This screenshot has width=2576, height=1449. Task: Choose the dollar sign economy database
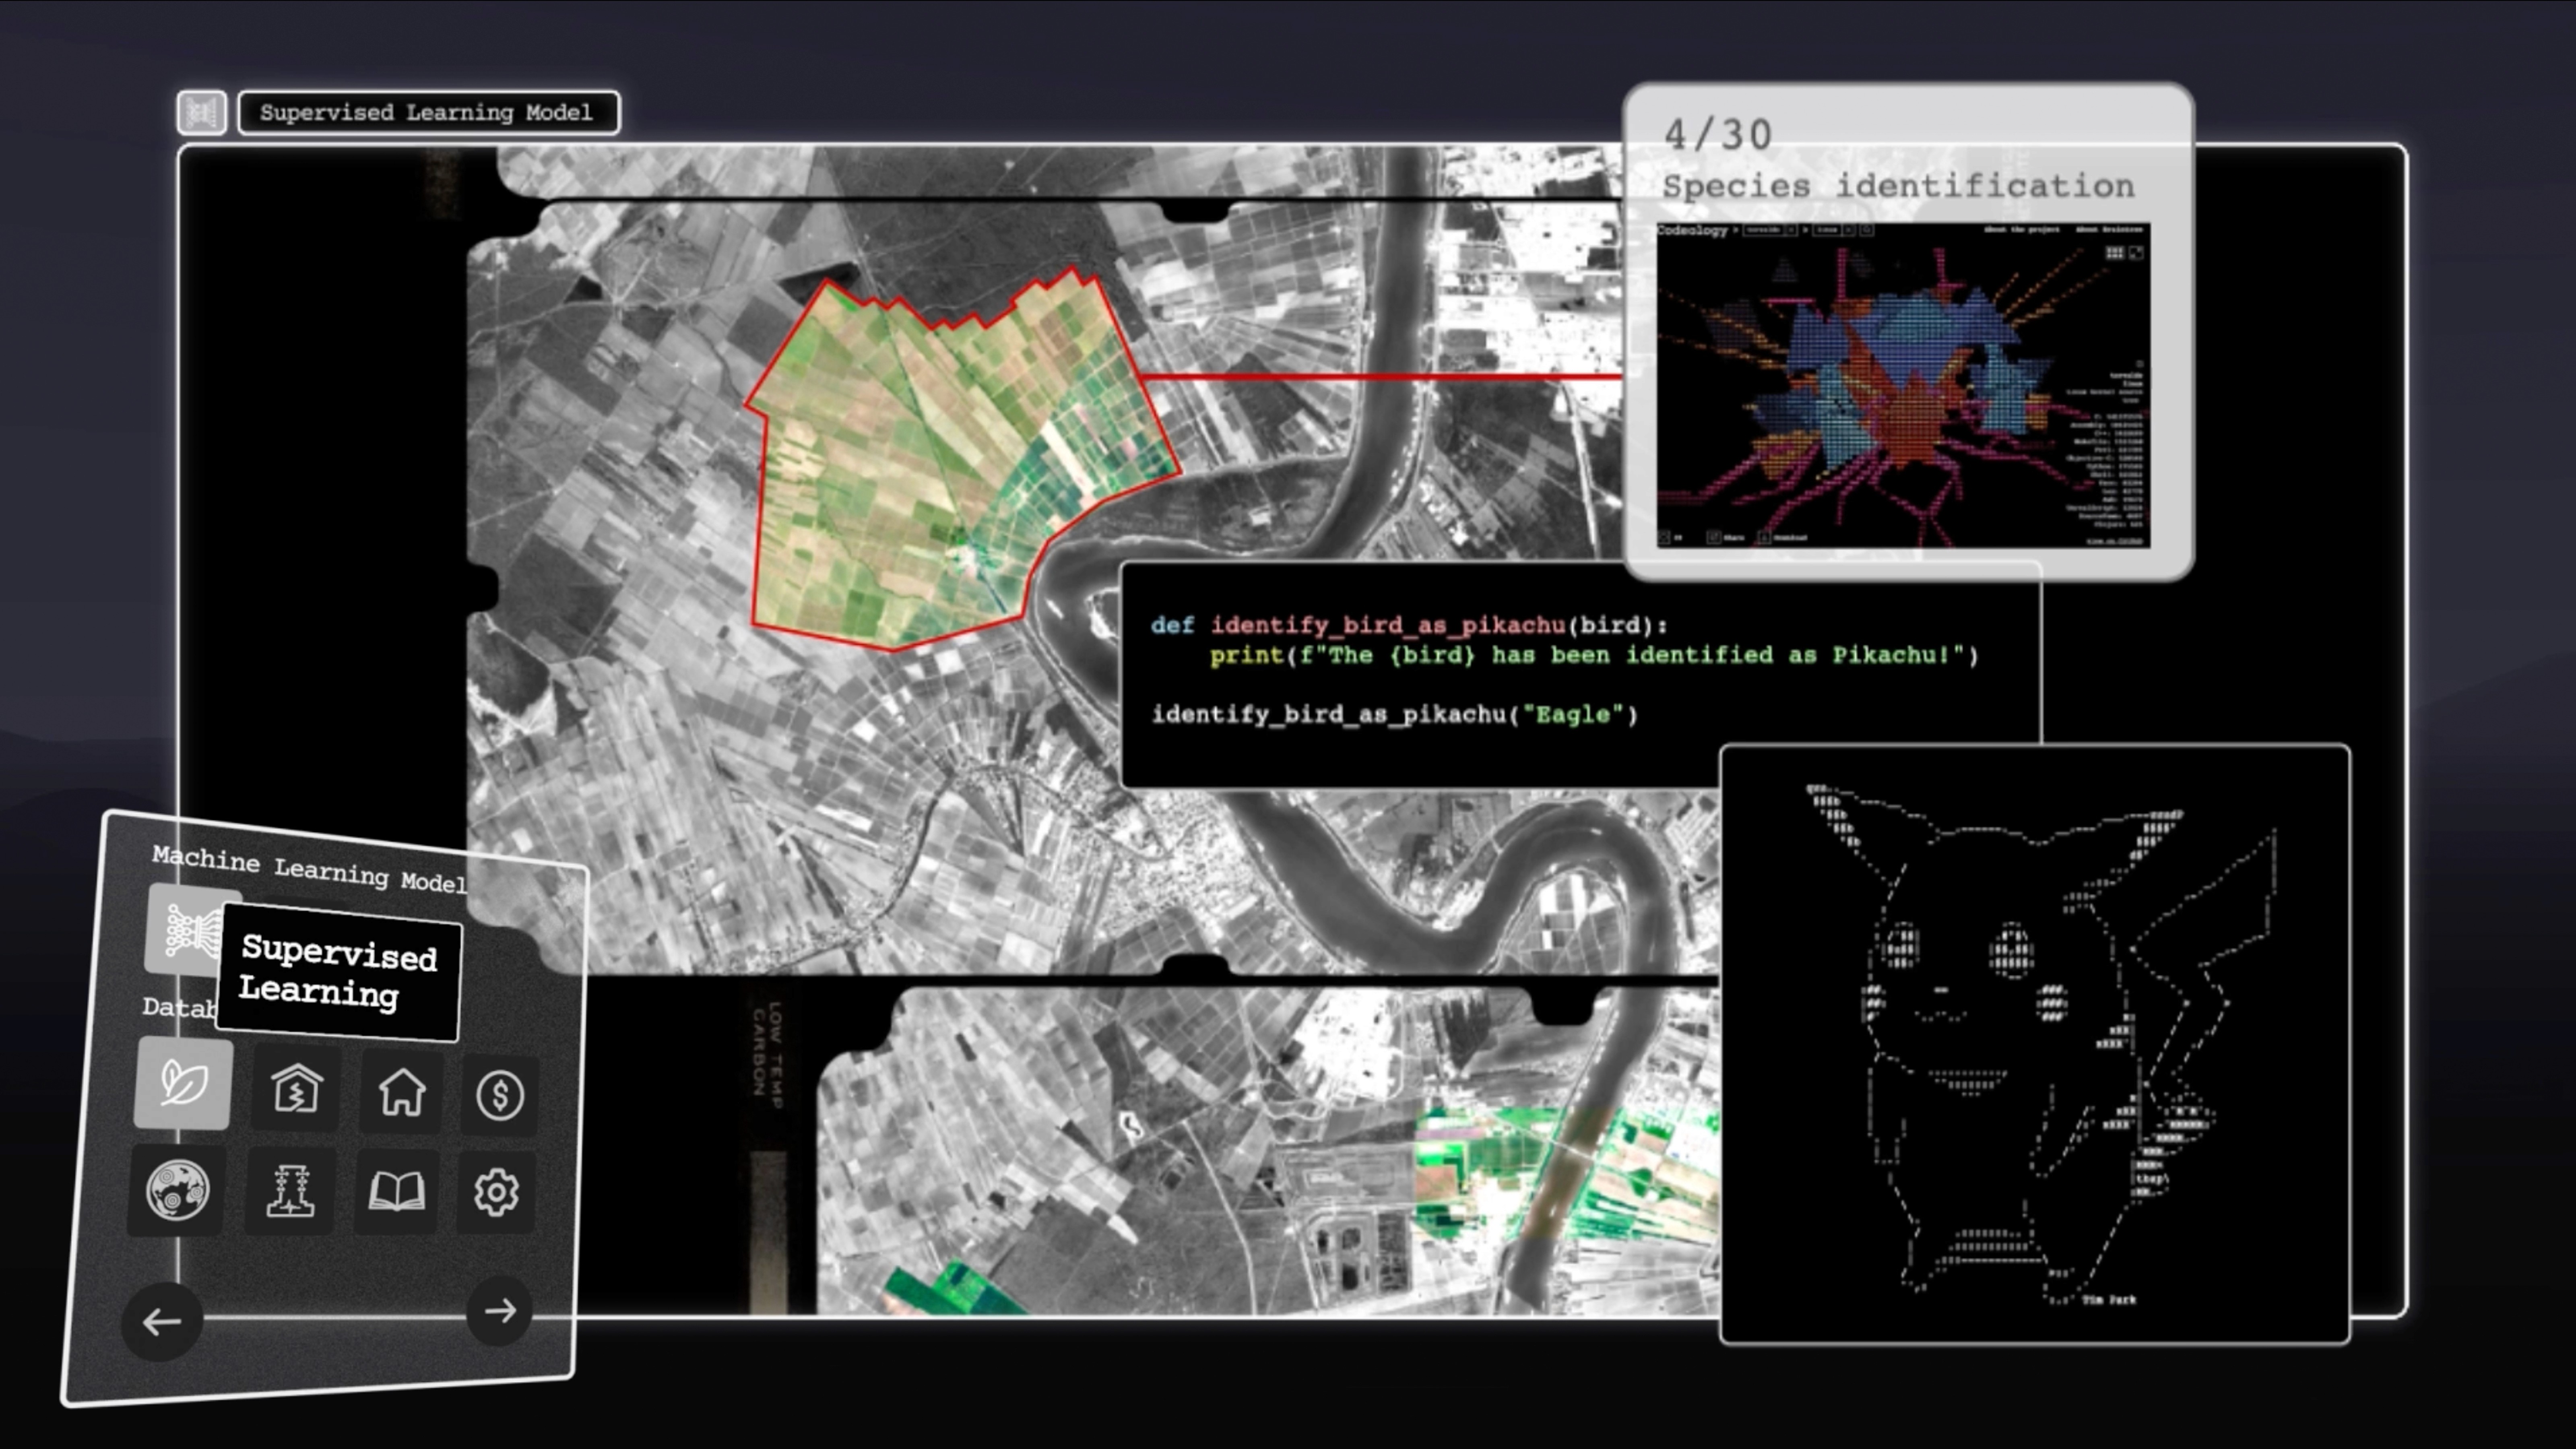point(500,1095)
